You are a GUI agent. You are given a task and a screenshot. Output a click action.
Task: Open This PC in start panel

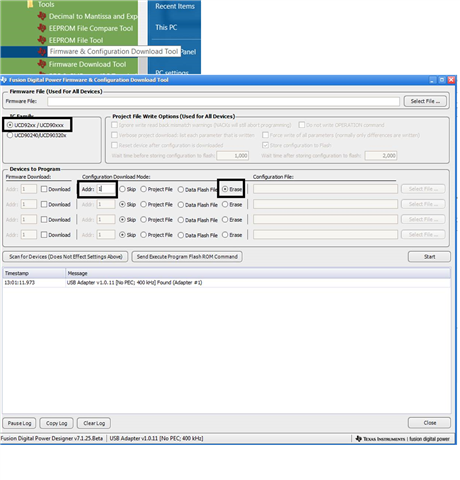[166, 27]
